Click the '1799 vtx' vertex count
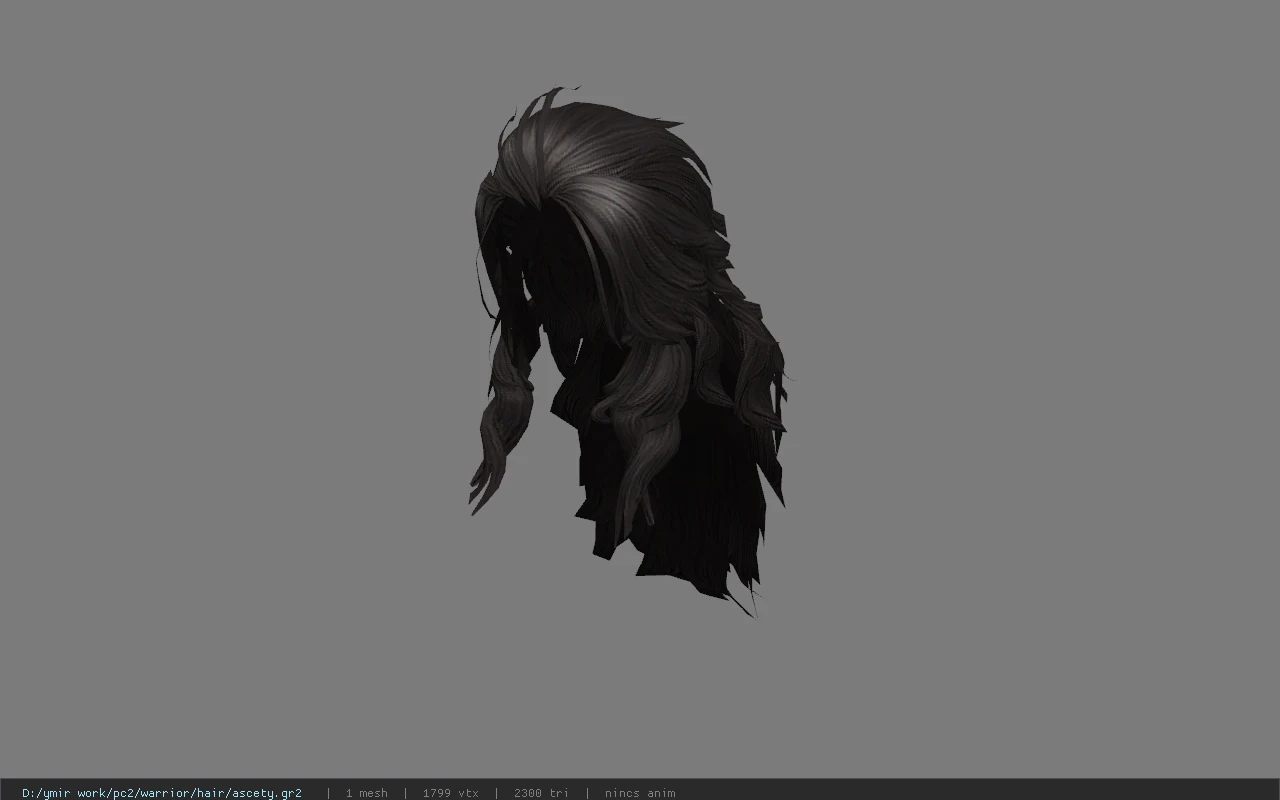The image size is (1280, 800). click(x=450, y=793)
